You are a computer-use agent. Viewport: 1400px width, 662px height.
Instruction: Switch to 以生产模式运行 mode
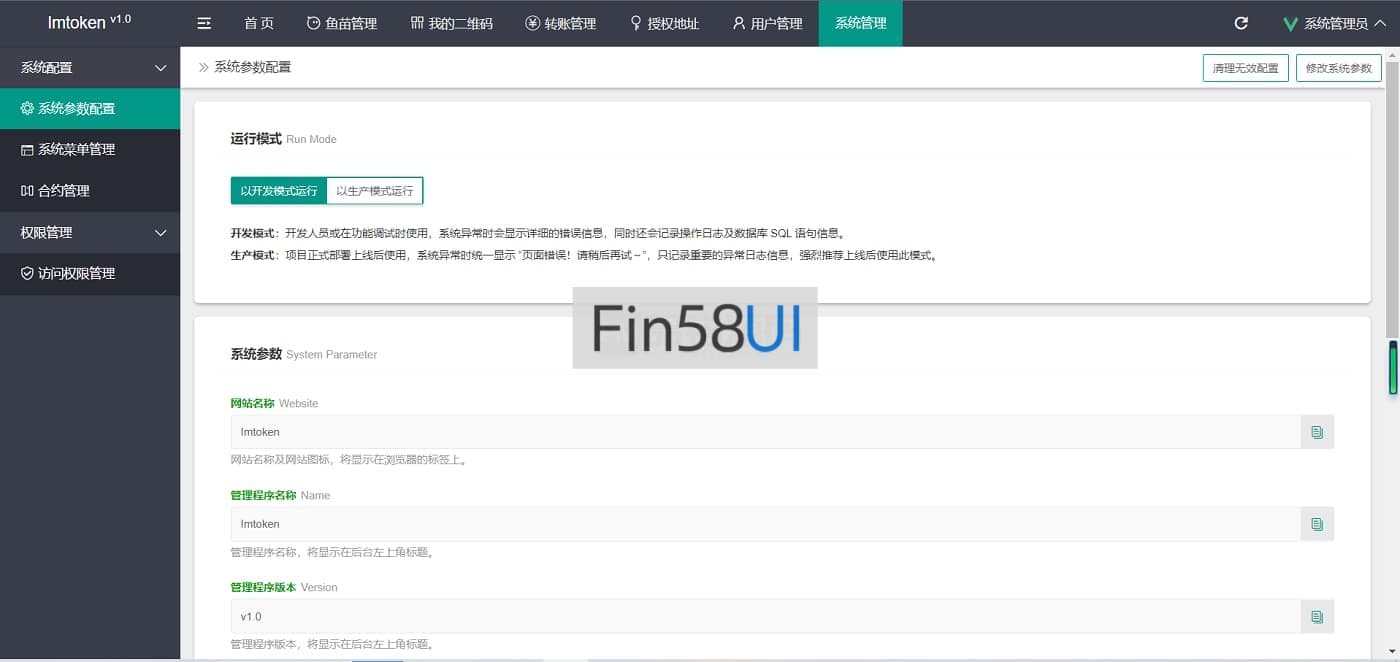coord(375,190)
